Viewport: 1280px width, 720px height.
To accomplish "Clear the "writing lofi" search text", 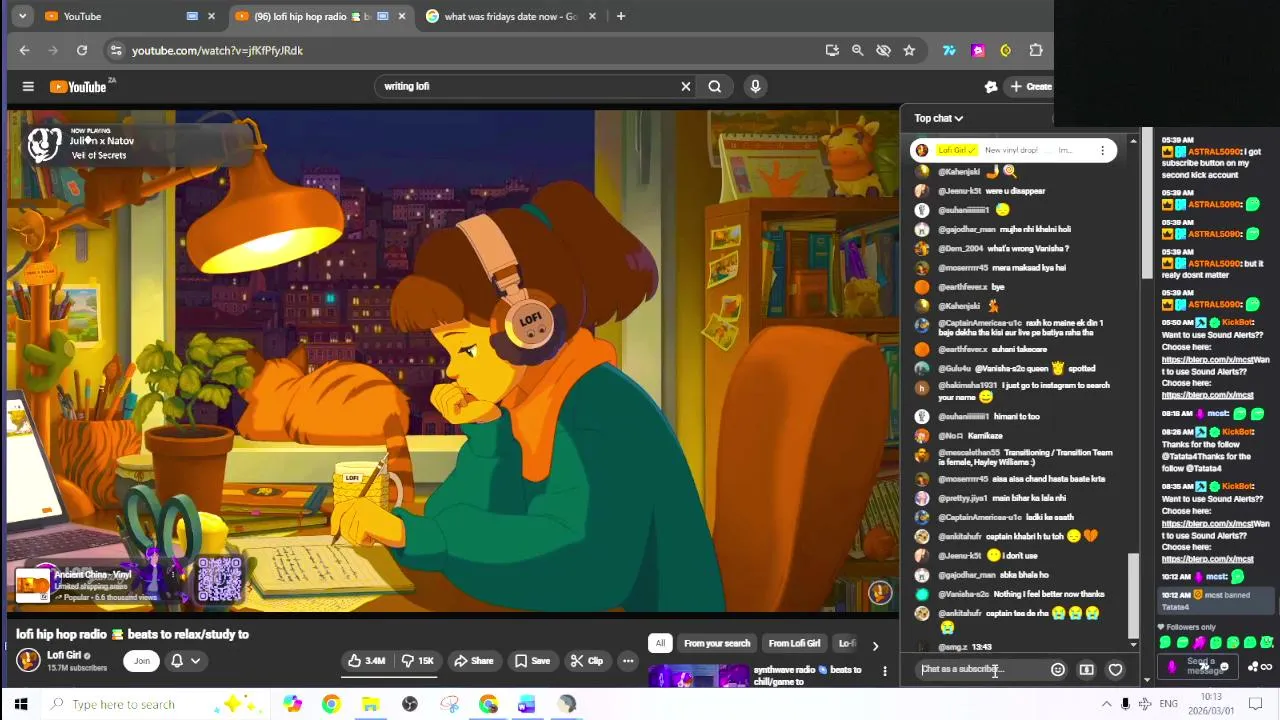I will click(x=685, y=86).
